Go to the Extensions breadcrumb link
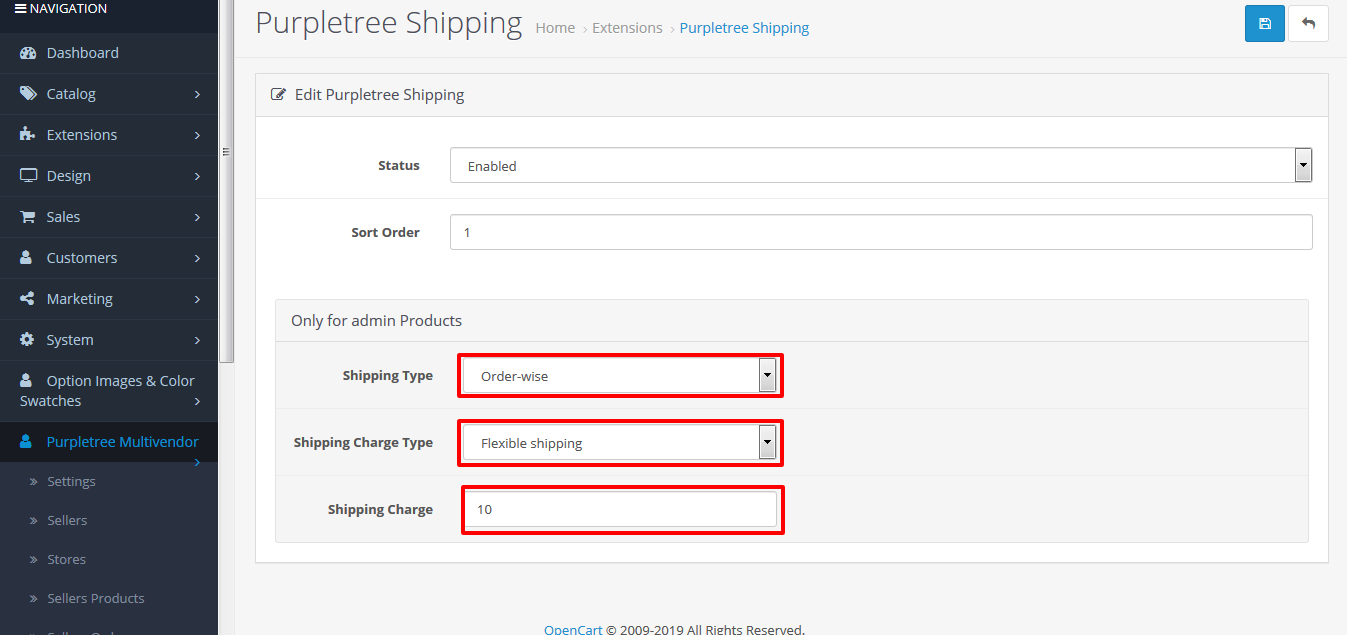 [x=627, y=28]
